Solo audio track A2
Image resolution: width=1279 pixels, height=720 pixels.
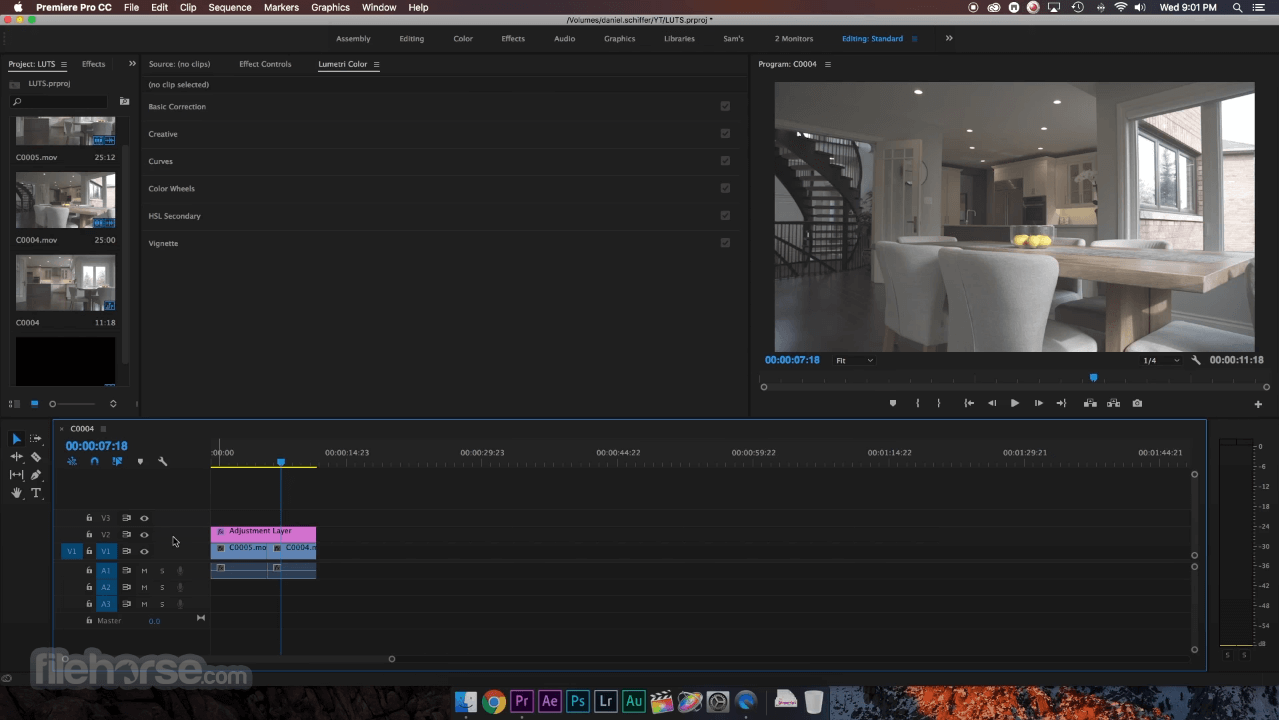pyautogui.click(x=162, y=587)
